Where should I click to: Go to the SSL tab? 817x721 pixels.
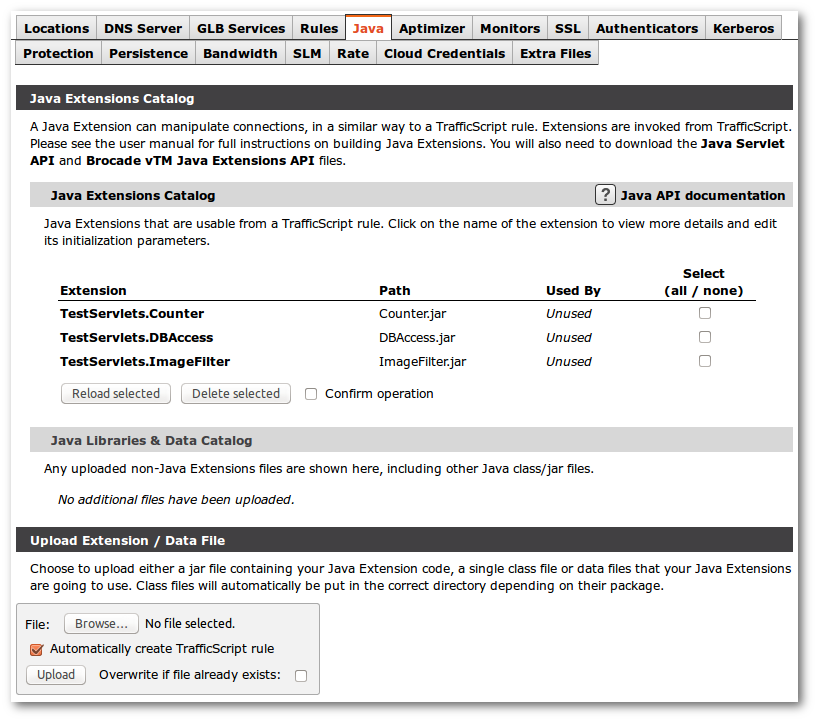click(x=567, y=28)
